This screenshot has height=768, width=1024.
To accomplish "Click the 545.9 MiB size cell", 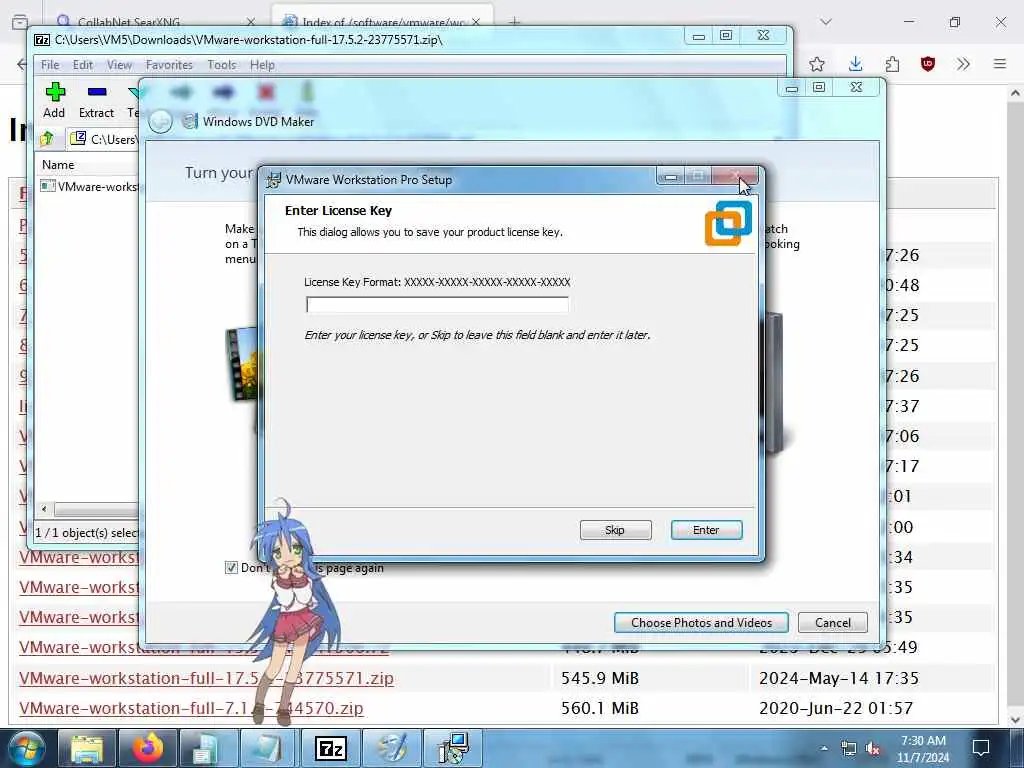I will (x=600, y=679).
